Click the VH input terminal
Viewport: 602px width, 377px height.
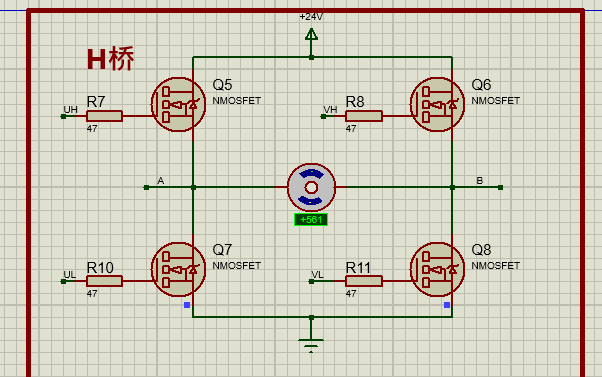tap(323, 116)
